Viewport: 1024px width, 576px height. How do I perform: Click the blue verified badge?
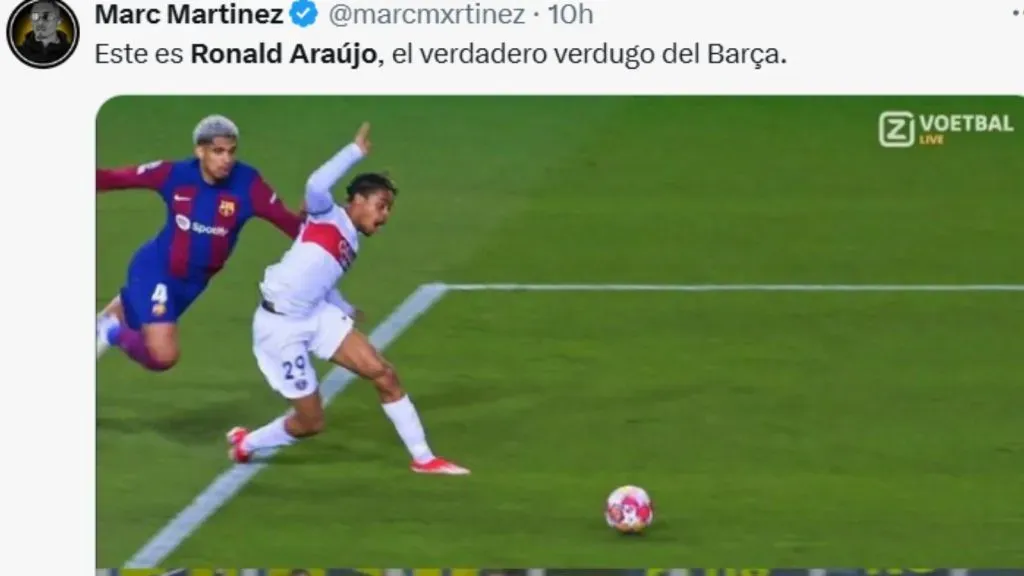(x=304, y=14)
